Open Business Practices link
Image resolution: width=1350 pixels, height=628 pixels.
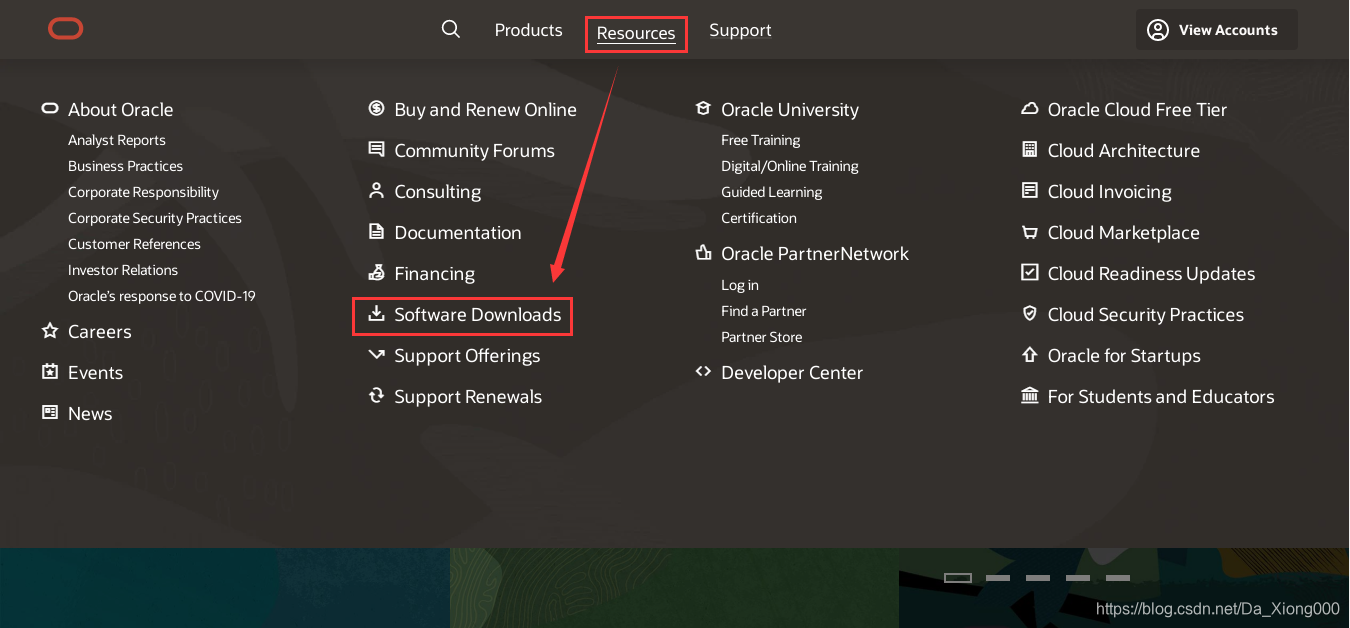[x=125, y=166]
